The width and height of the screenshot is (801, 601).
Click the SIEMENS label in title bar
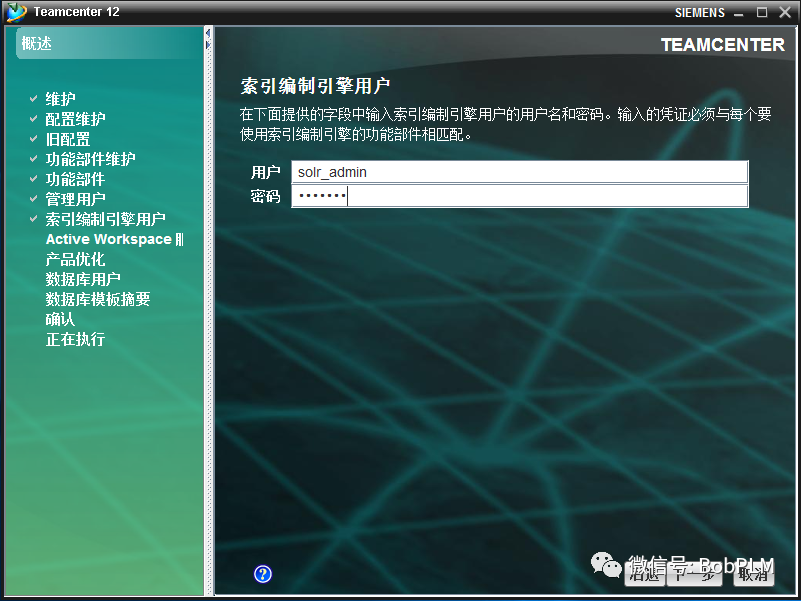[699, 13]
